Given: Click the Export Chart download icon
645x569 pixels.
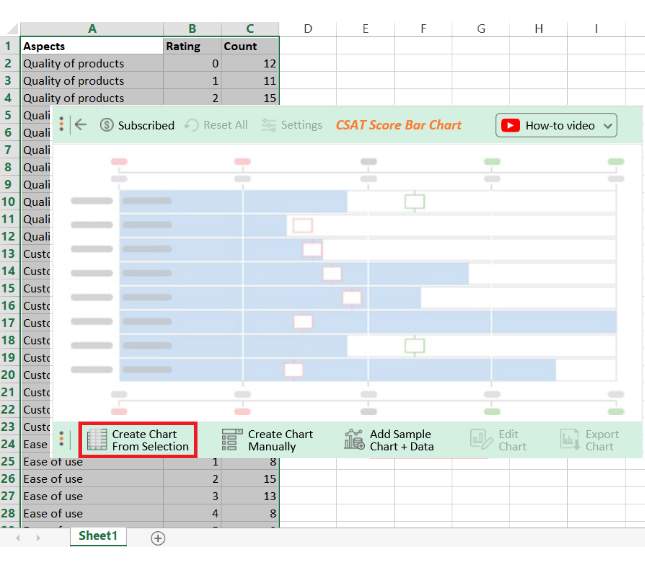Looking at the screenshot, I should 570,439.
